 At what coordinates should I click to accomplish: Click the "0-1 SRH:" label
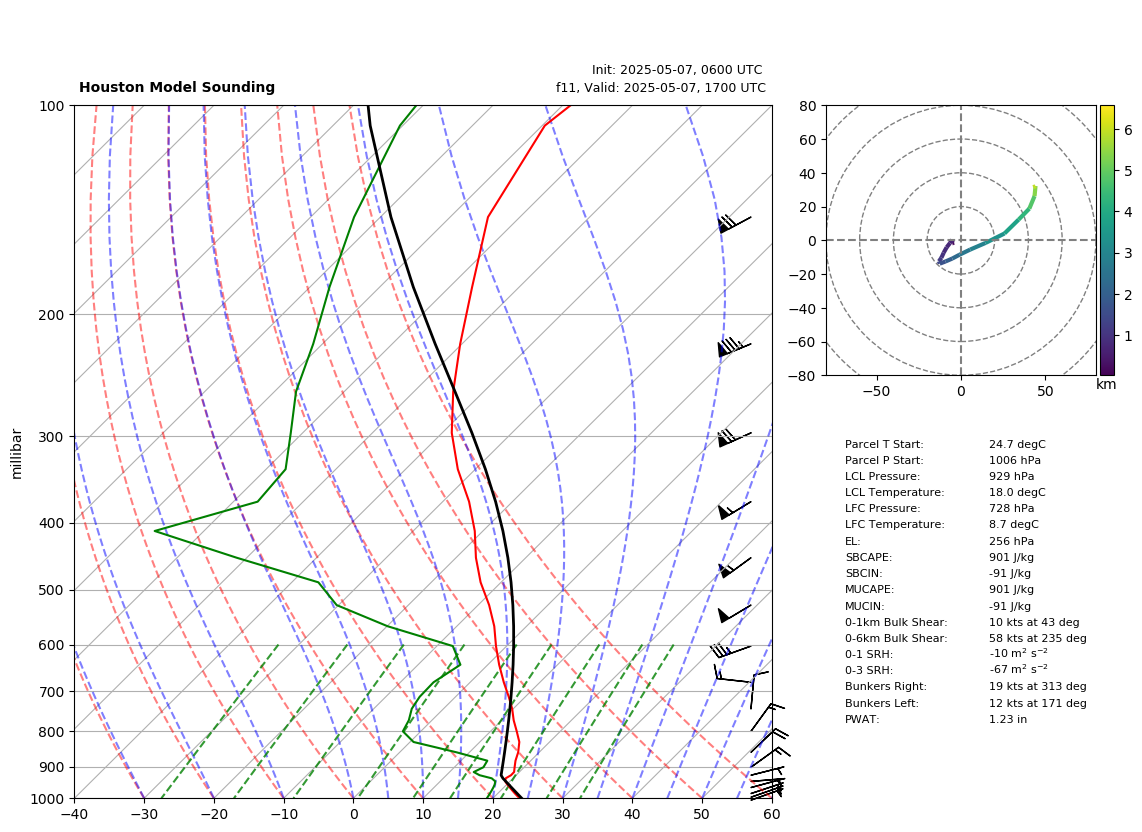click(x=869, y=655)
